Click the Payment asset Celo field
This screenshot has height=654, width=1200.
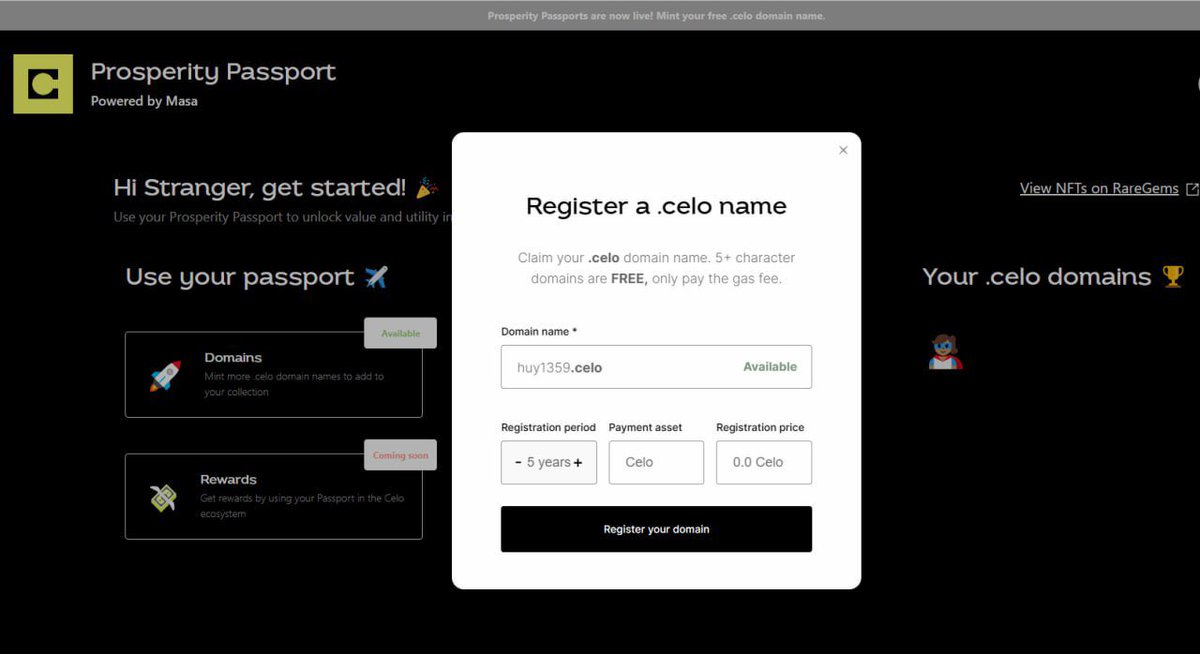pyautogui.click(x=656, y=462)
